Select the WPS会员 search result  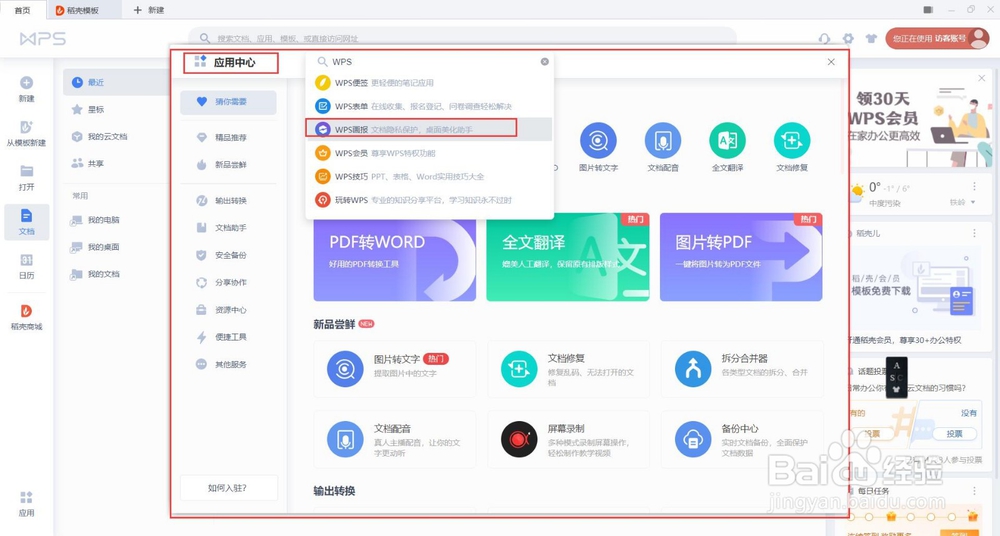(429, 153)
